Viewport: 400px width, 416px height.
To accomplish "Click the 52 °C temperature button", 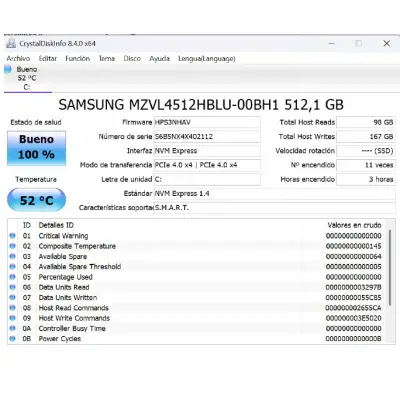I will pyautogui.click(x=36, y=200).
